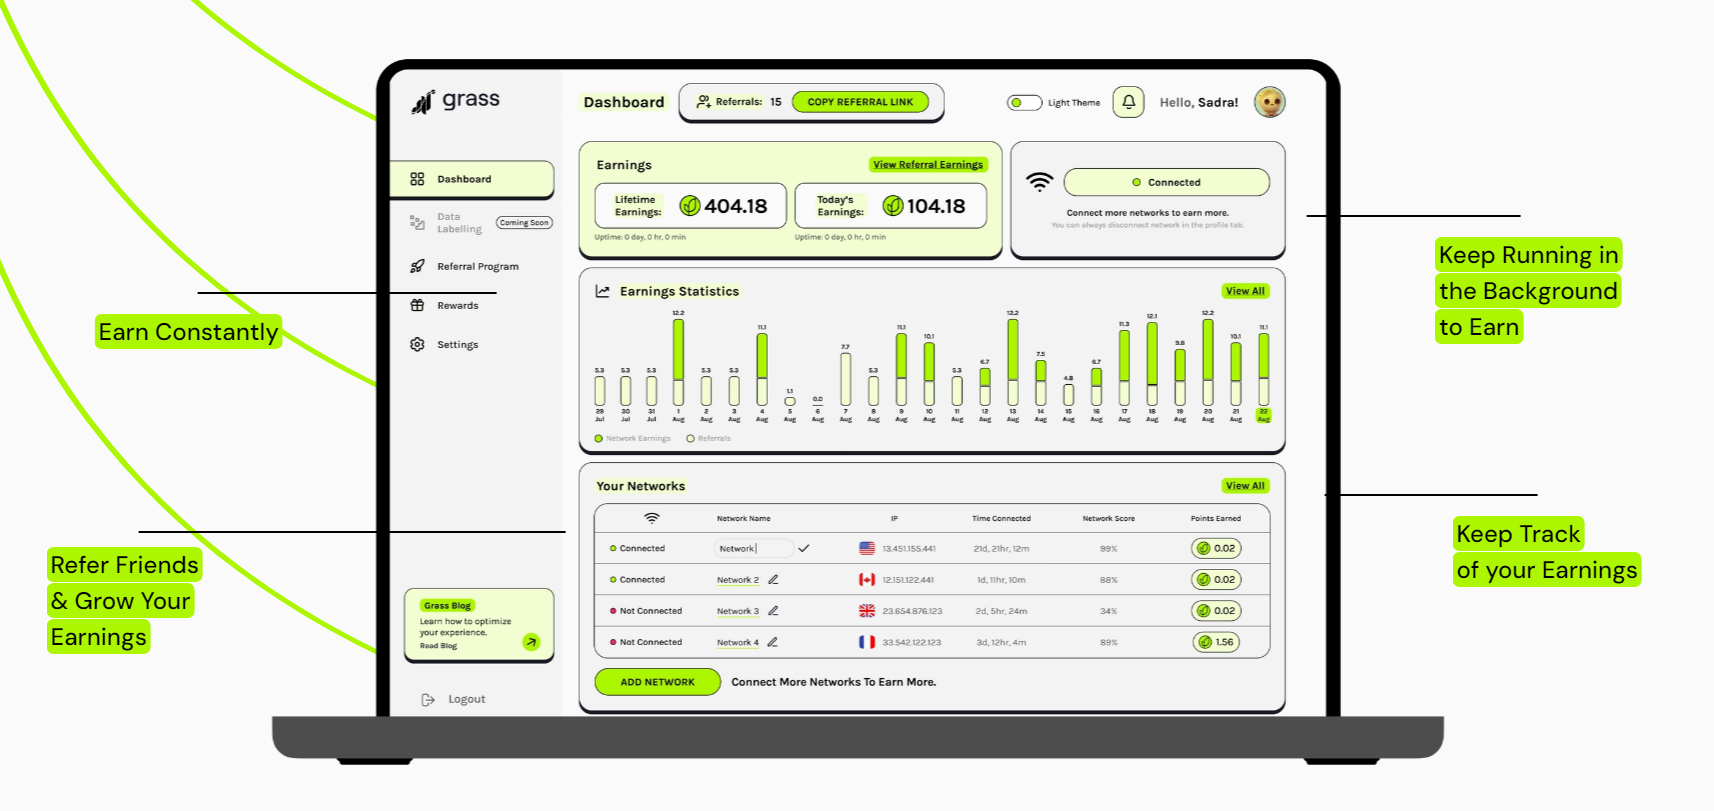The image size is (1714, 811).
Task: Click the Network 2 link
Action: point(738,580)
